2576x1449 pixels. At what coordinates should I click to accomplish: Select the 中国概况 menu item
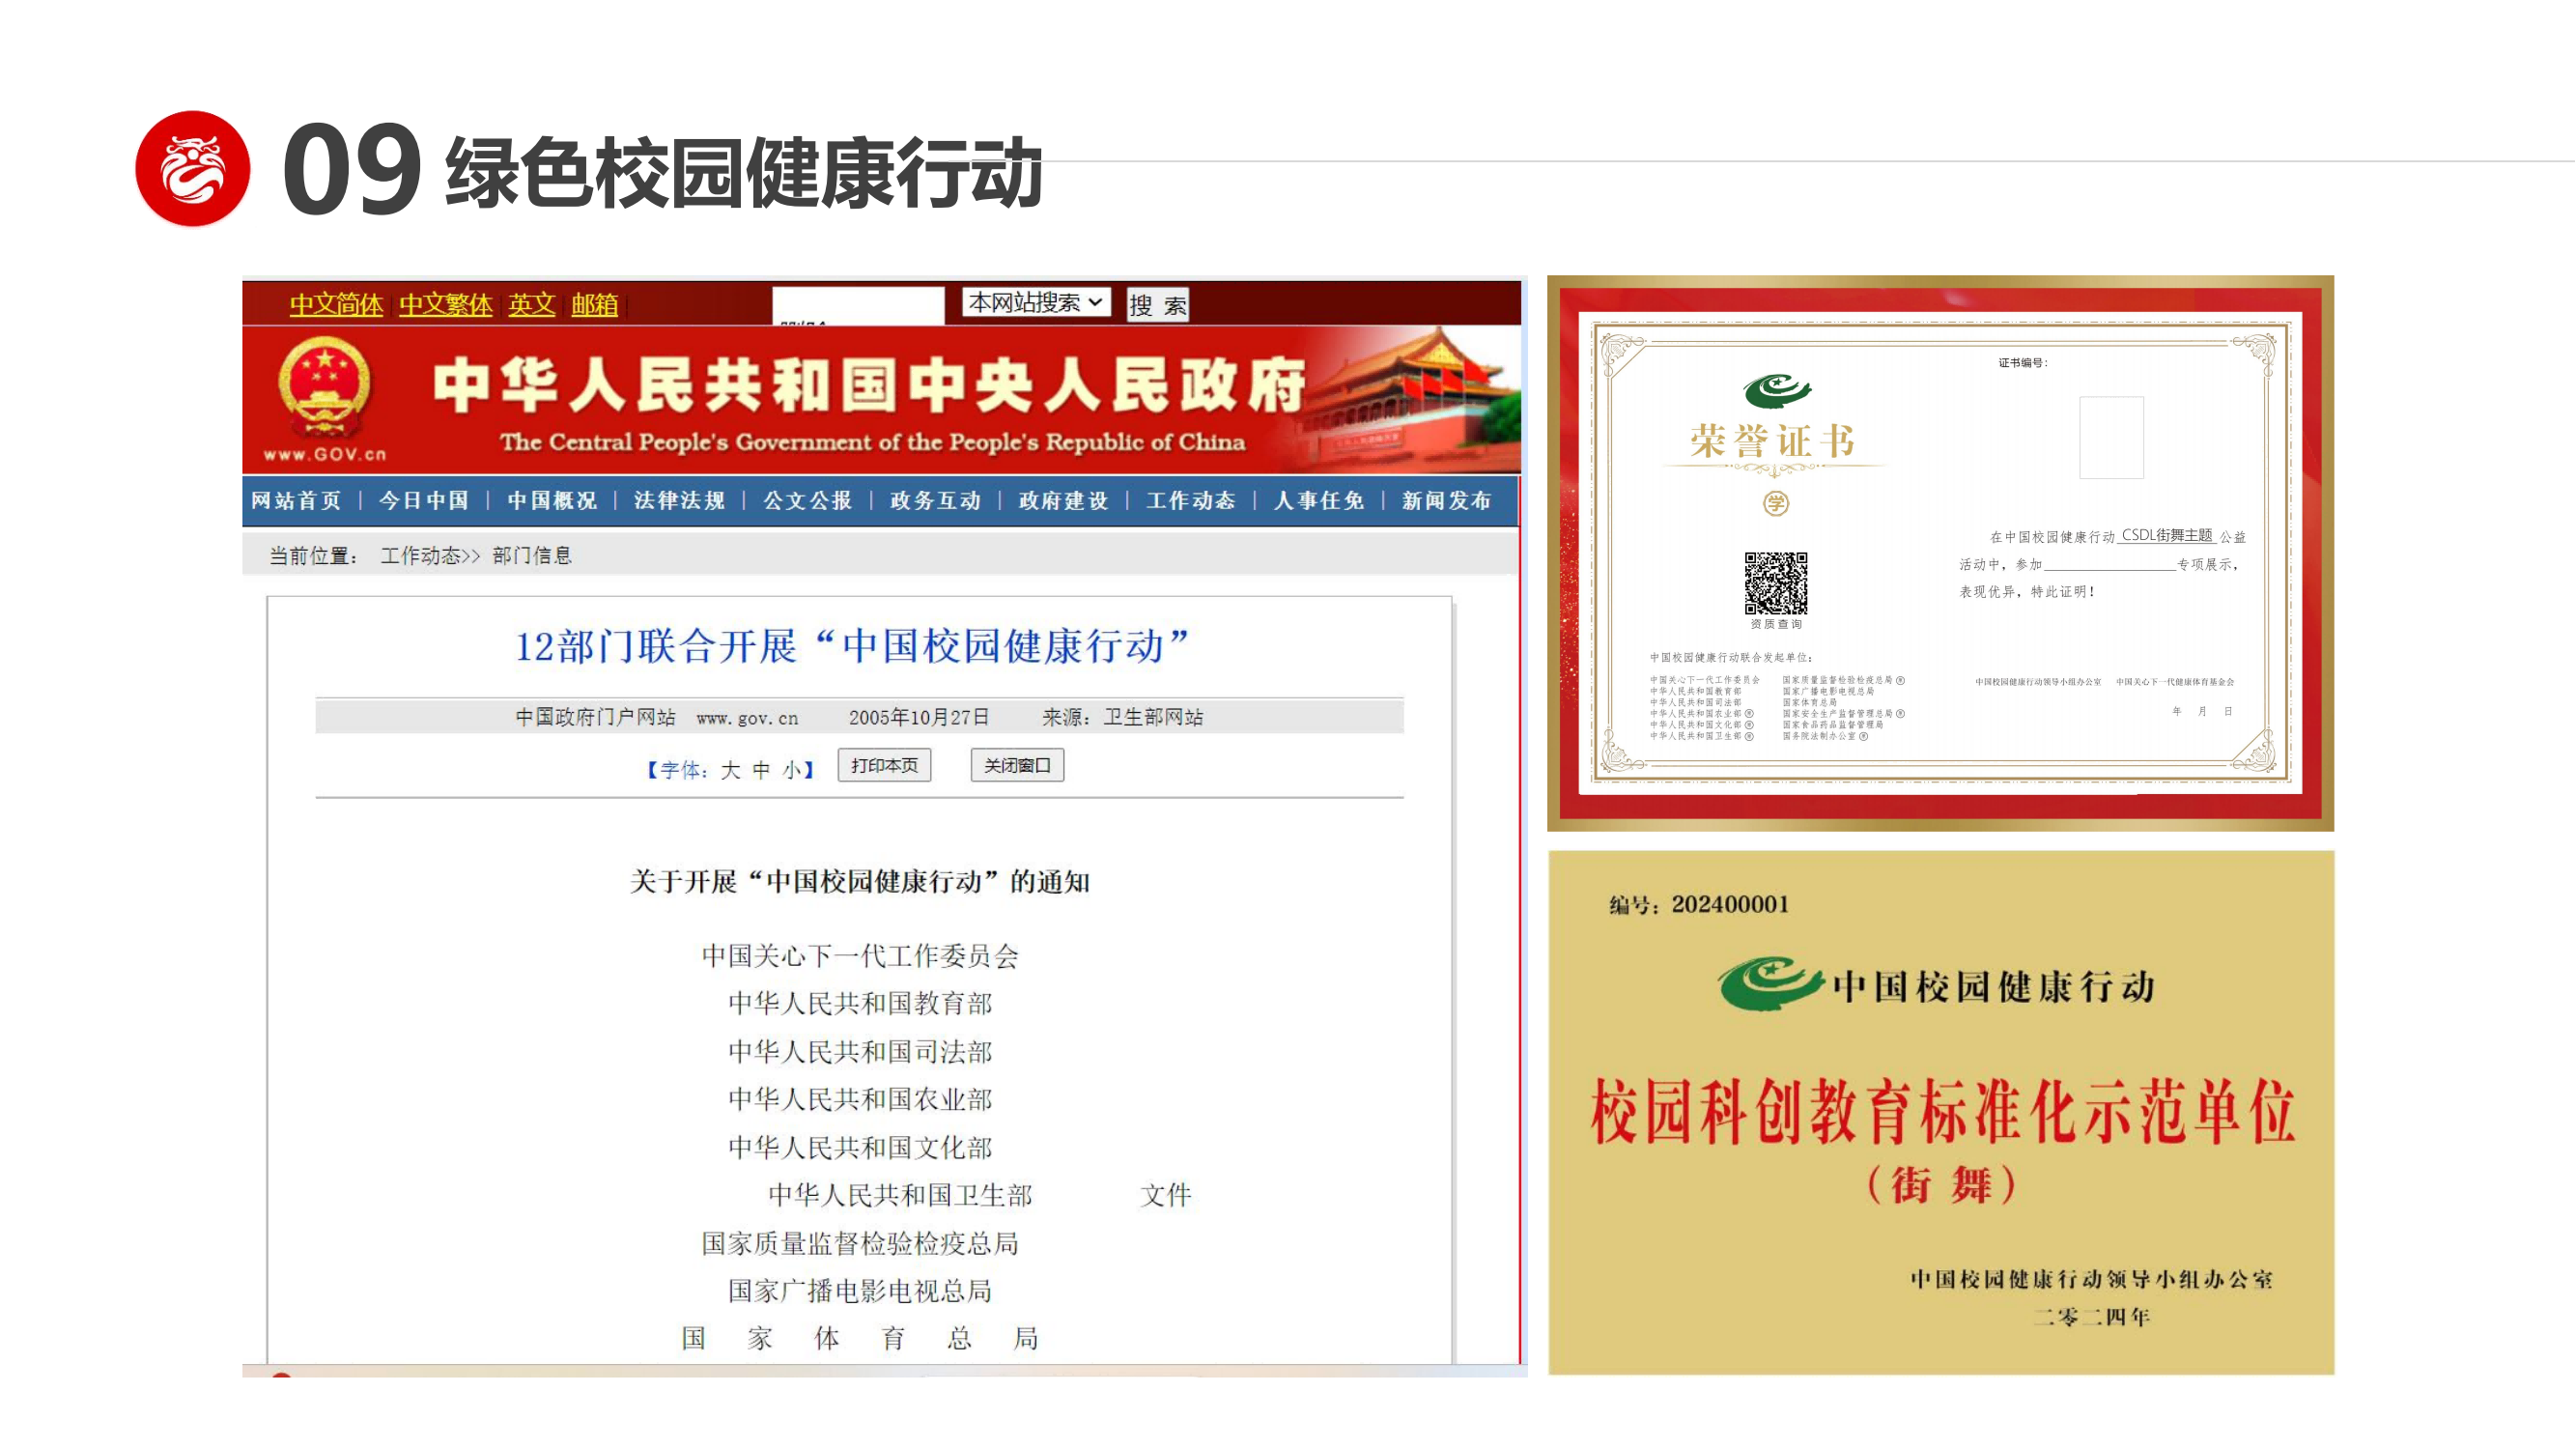click(552, 500)
